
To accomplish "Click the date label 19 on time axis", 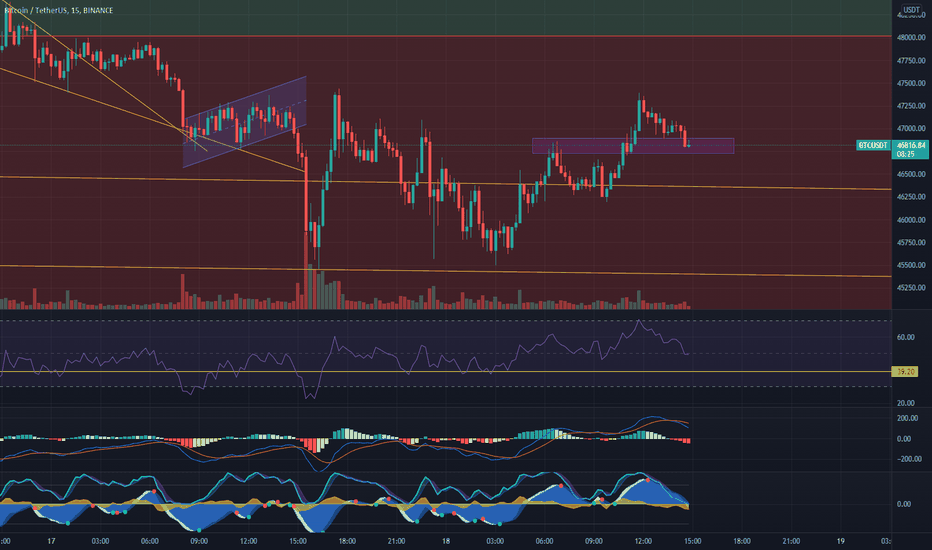I will pyautogui.click(x=840, y=541).
